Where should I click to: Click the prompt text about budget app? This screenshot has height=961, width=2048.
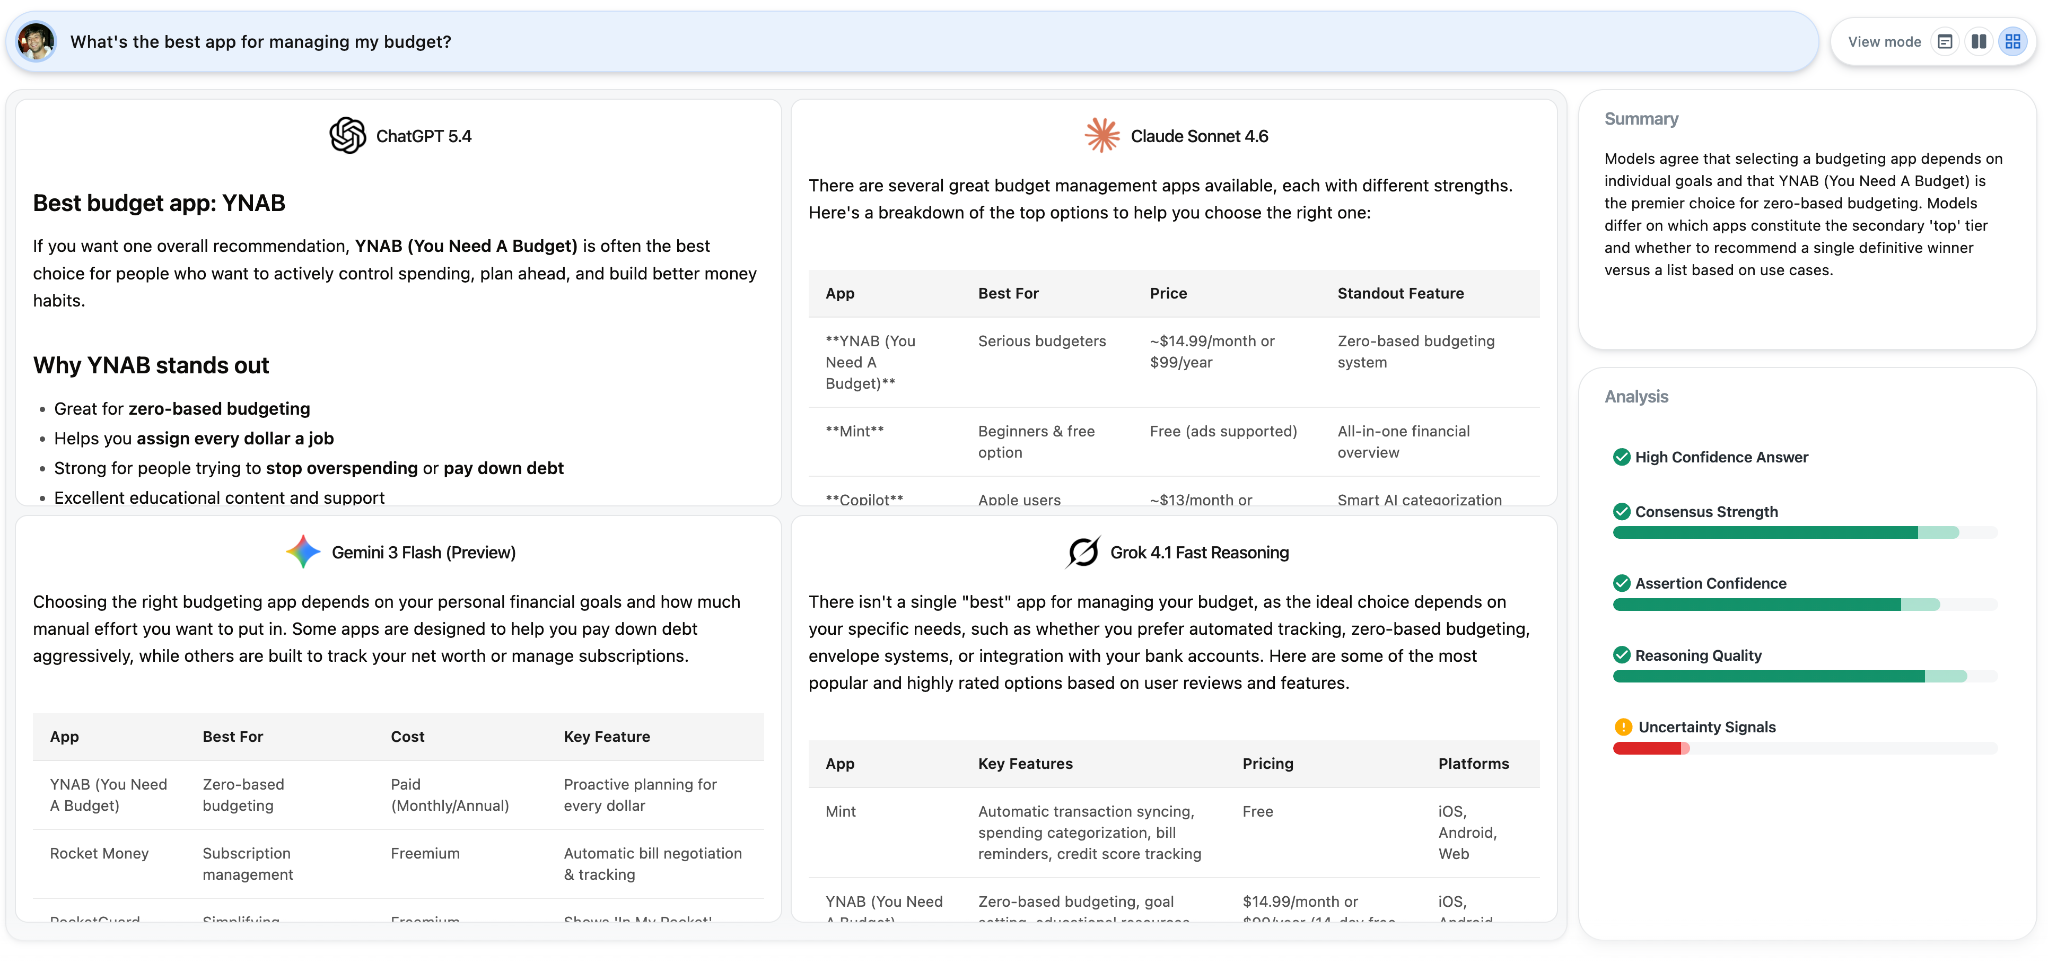point(261,42)
